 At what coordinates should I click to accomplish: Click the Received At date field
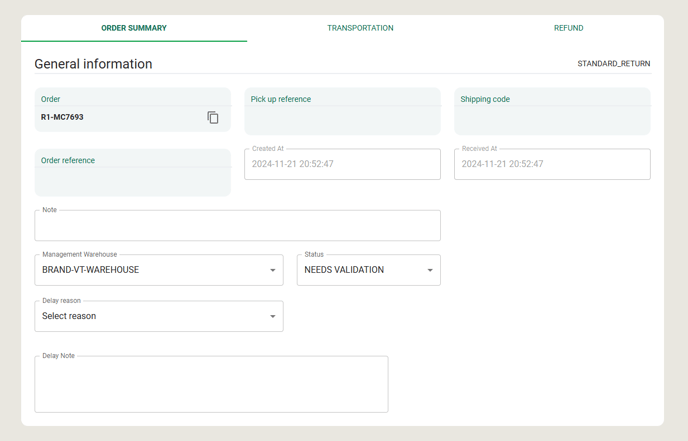point(552,164)
